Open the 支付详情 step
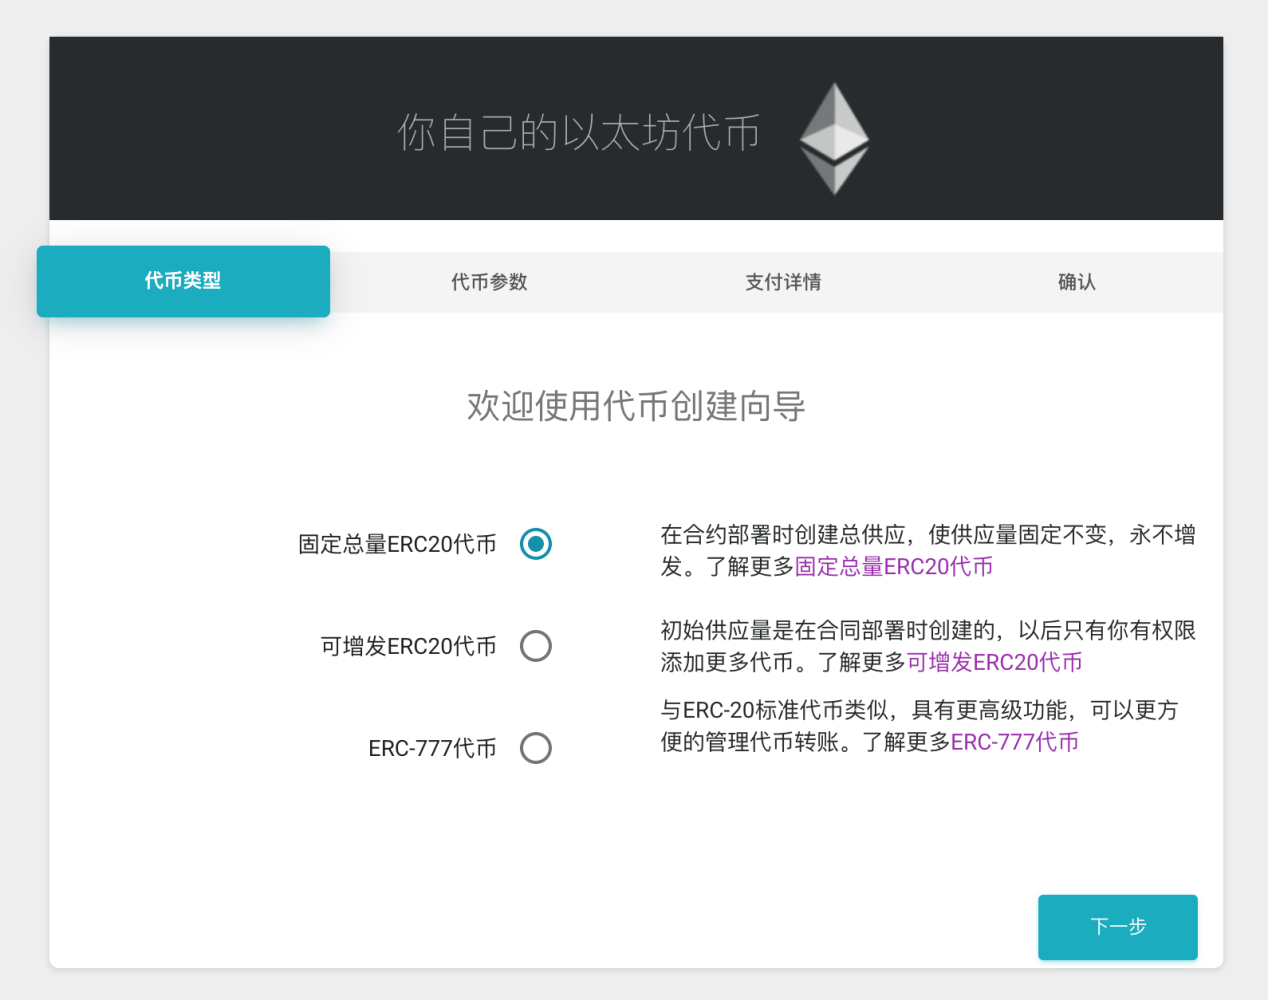 tap(783, 282)
